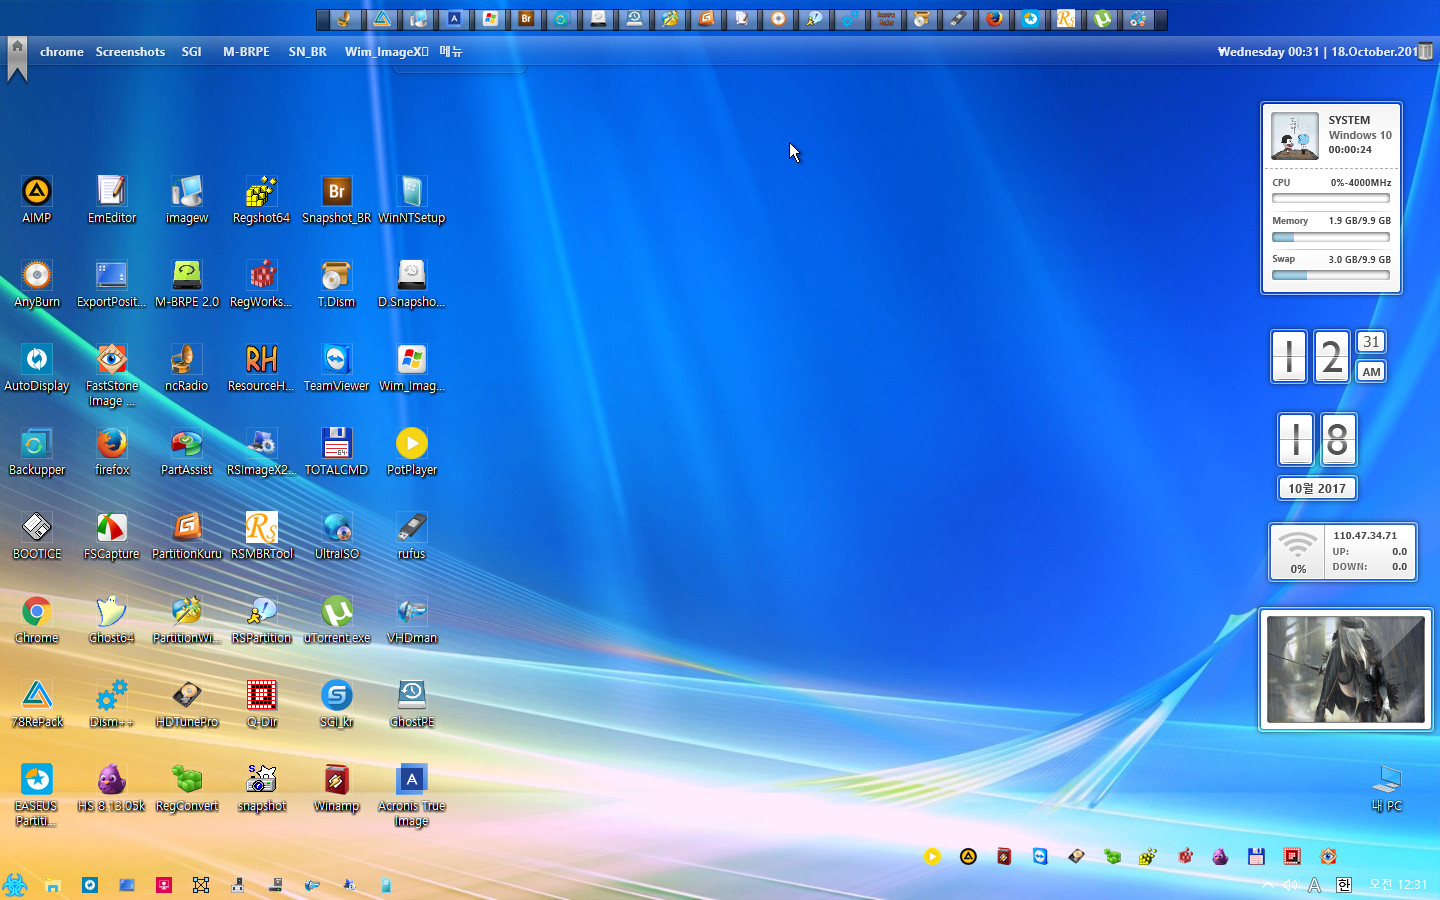Open Acronis True Image desktop icon

click(412, 795)
